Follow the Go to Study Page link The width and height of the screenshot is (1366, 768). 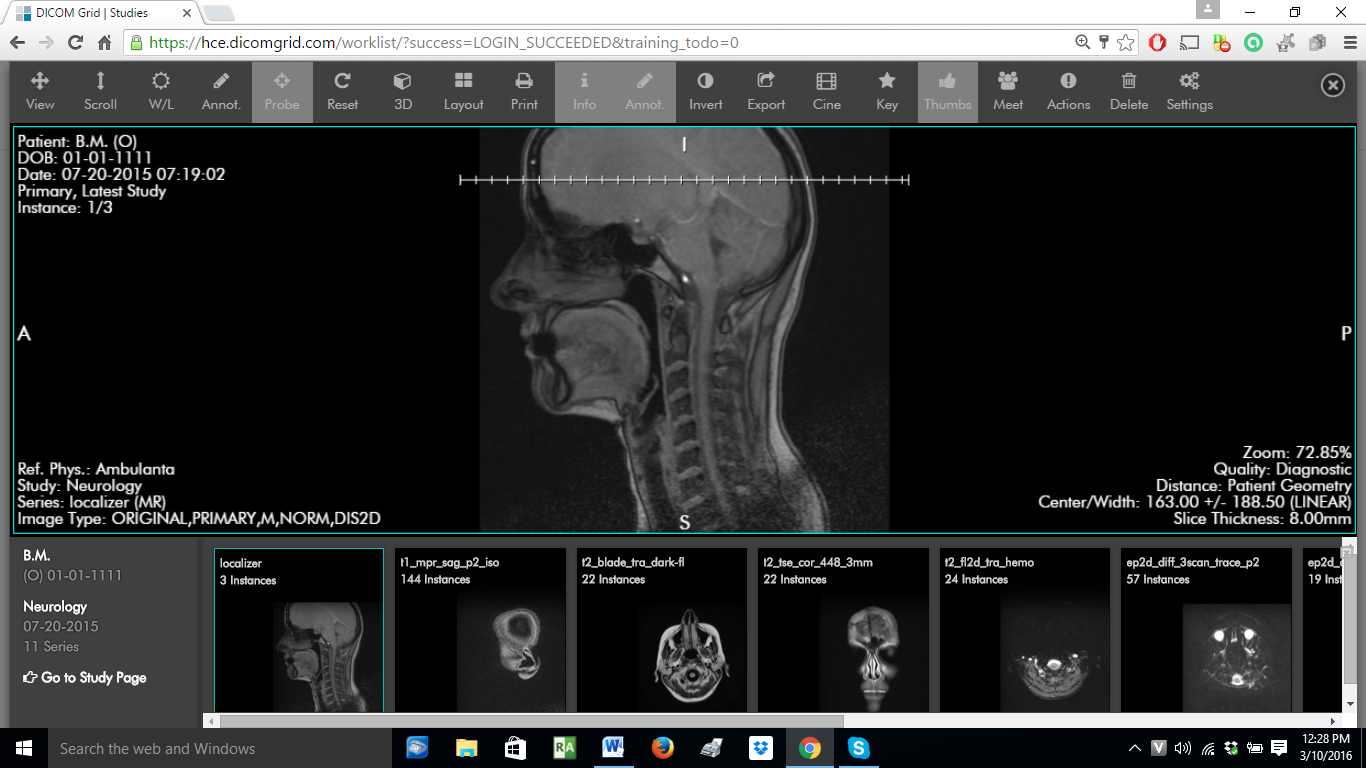click(85, 678)
